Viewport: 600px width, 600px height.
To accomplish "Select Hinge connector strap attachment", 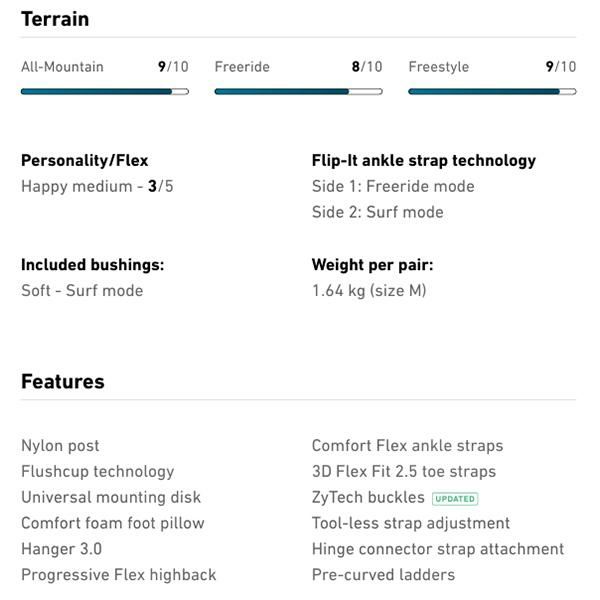I will click(437, 549).
